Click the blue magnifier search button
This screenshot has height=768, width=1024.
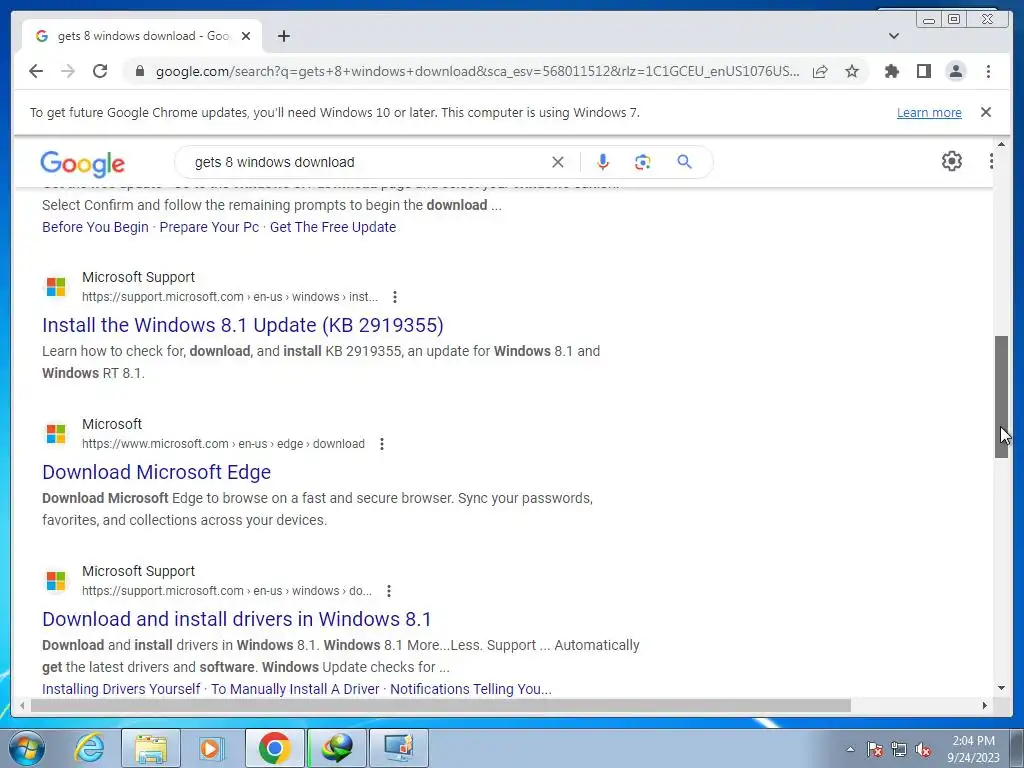click(684, 162)
